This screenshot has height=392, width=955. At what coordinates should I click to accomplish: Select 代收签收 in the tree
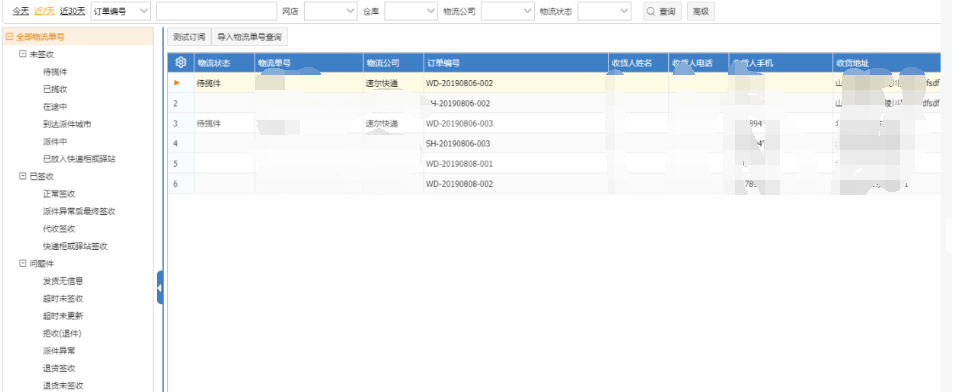(59, 229)
